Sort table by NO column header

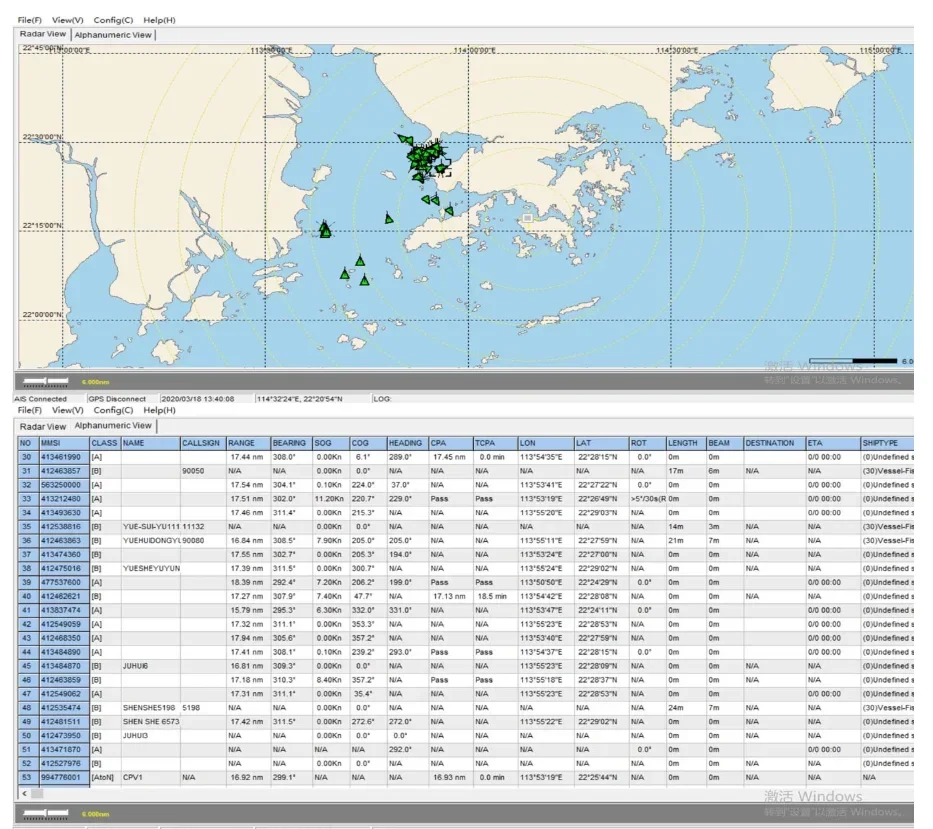click(x=28, y=443)
